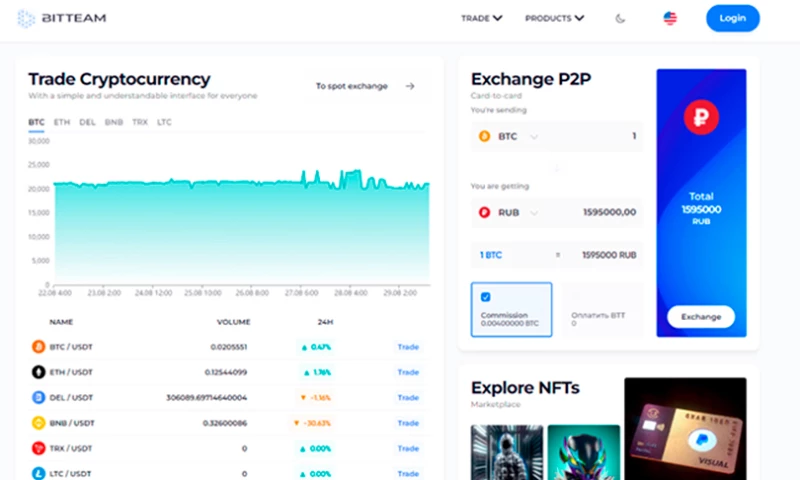The image size is (800, 480).
Task: Click the 1 BTC rate label
Action: (491, 255)
